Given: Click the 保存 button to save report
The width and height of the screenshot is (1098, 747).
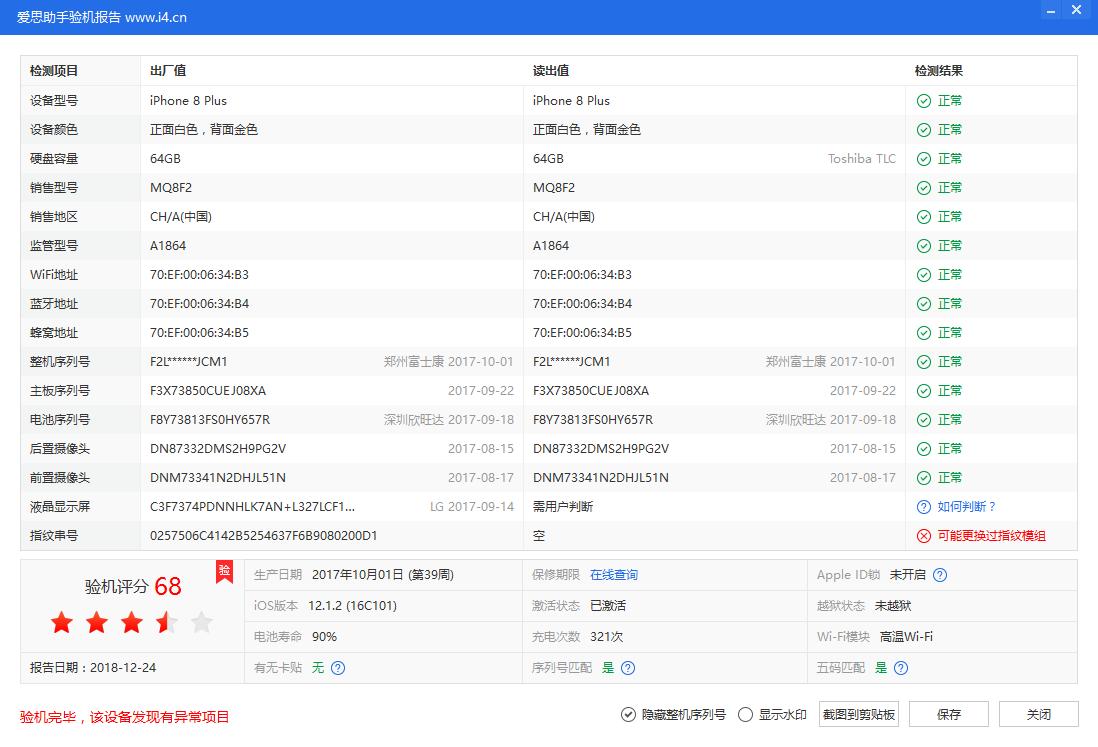Looking at the screenshot, I should (948, 714).
